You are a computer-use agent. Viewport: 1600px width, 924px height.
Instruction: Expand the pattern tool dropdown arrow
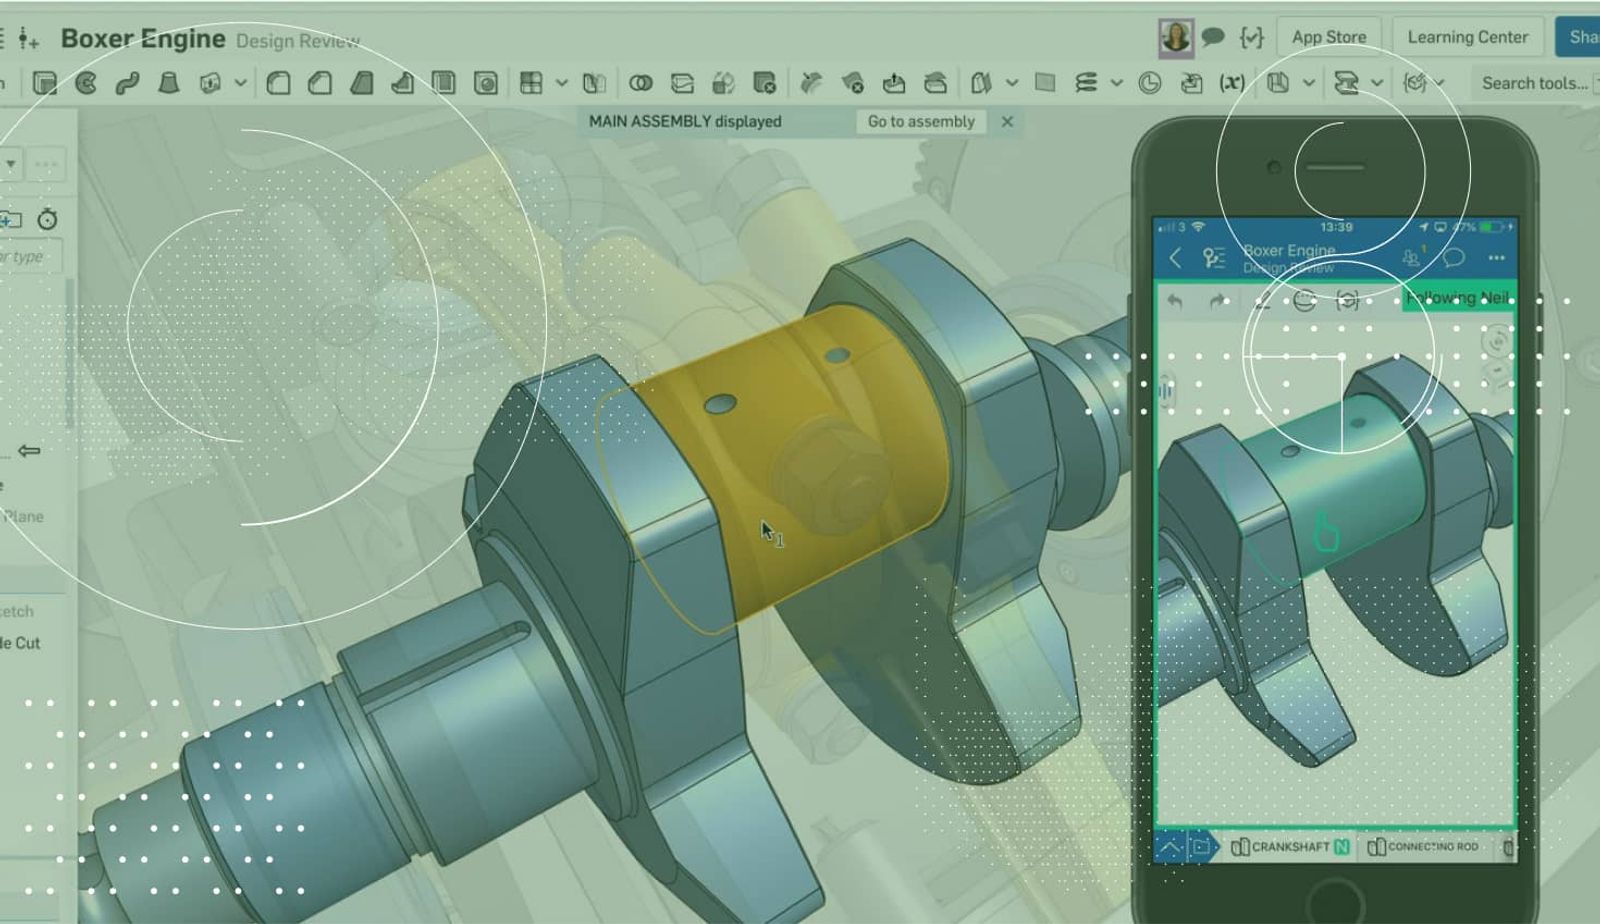pyautogui.click(x=561, y=83)
